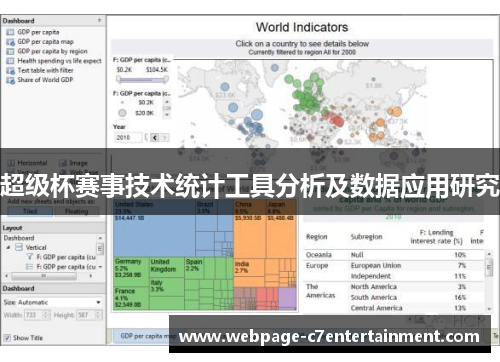Click the sheet icon beside GDP per capita
Image resolution: width=500 pixels, height=362 pixels.
point(10,32)
